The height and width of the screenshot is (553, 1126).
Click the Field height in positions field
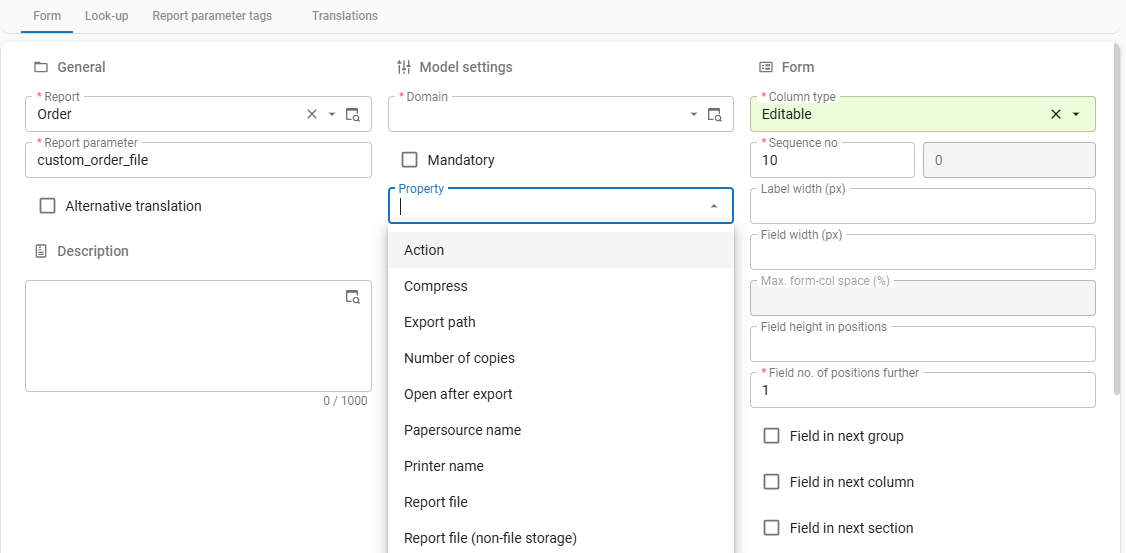pos(923,344)
